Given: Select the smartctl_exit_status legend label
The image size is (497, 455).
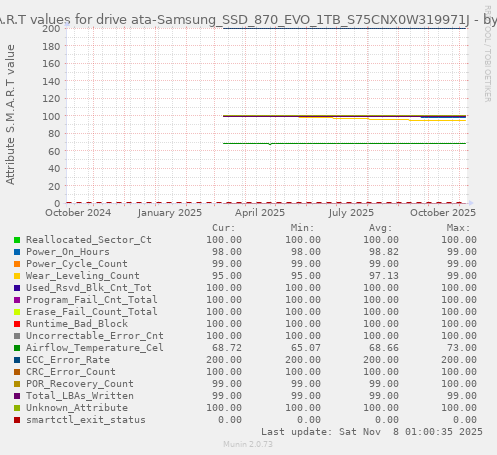Looking at the screenshot, I should coord(86,420).
